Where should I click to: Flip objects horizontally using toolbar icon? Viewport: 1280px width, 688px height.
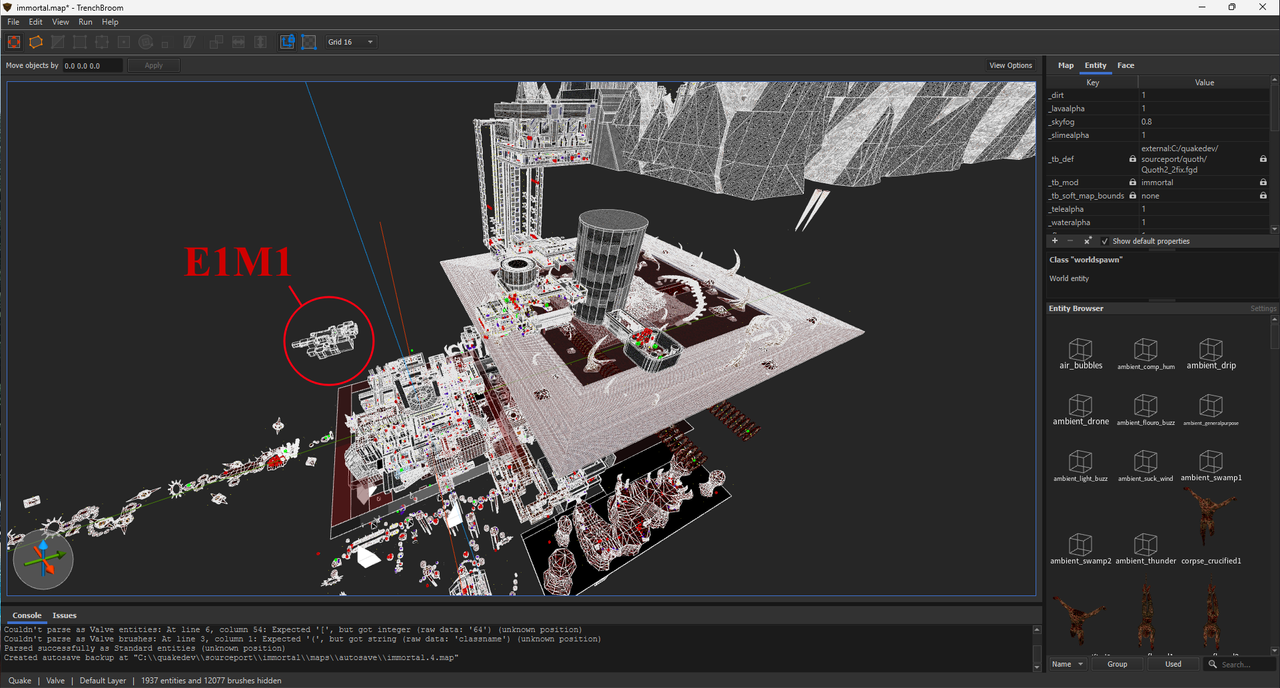tap(238, 42)
